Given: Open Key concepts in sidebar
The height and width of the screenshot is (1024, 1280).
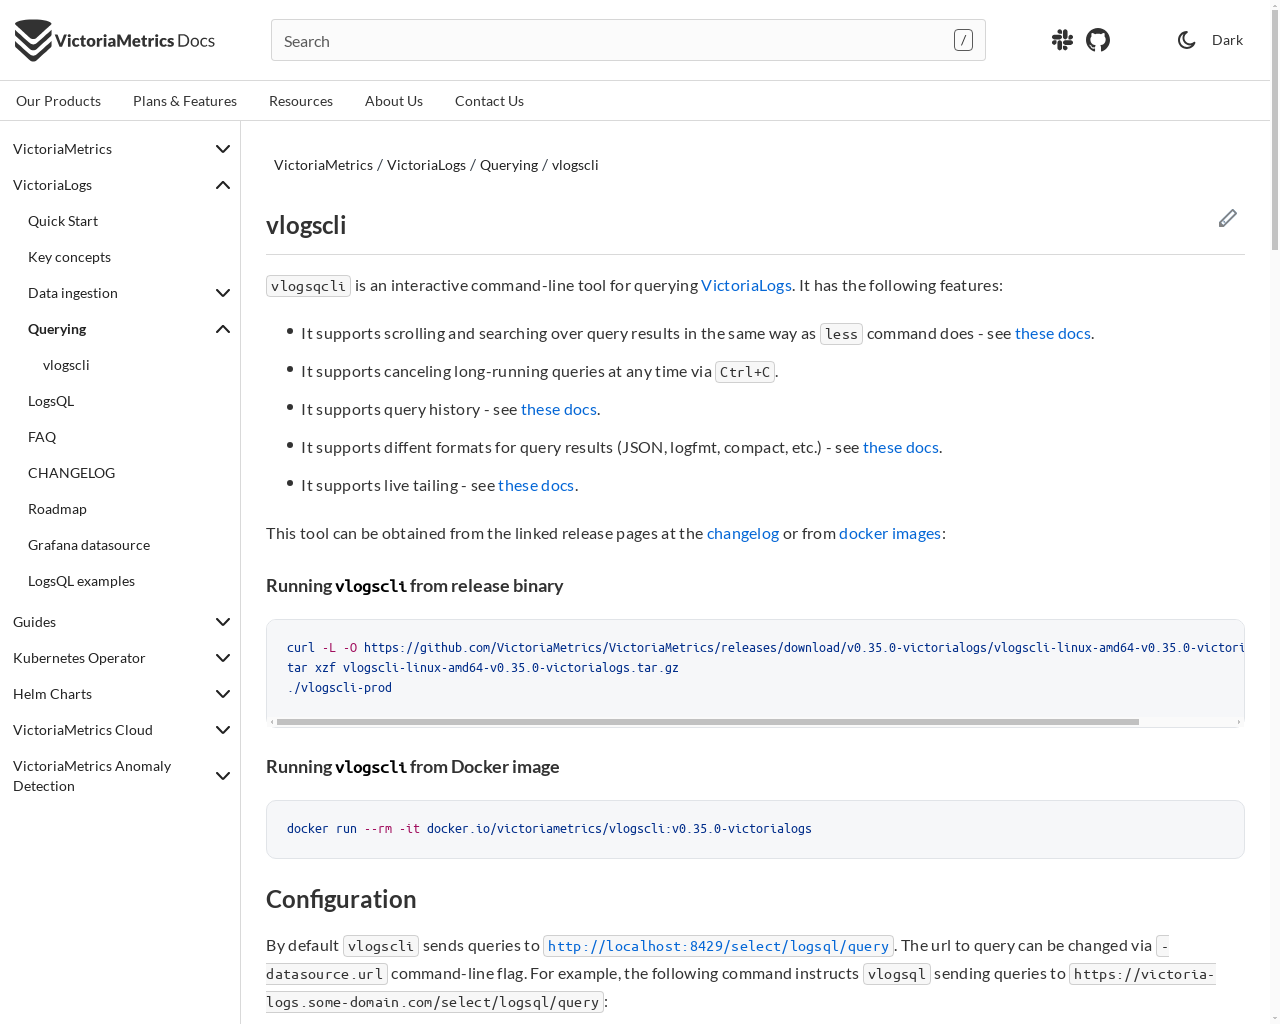Looking at the screenshot, I should (69, 257).
